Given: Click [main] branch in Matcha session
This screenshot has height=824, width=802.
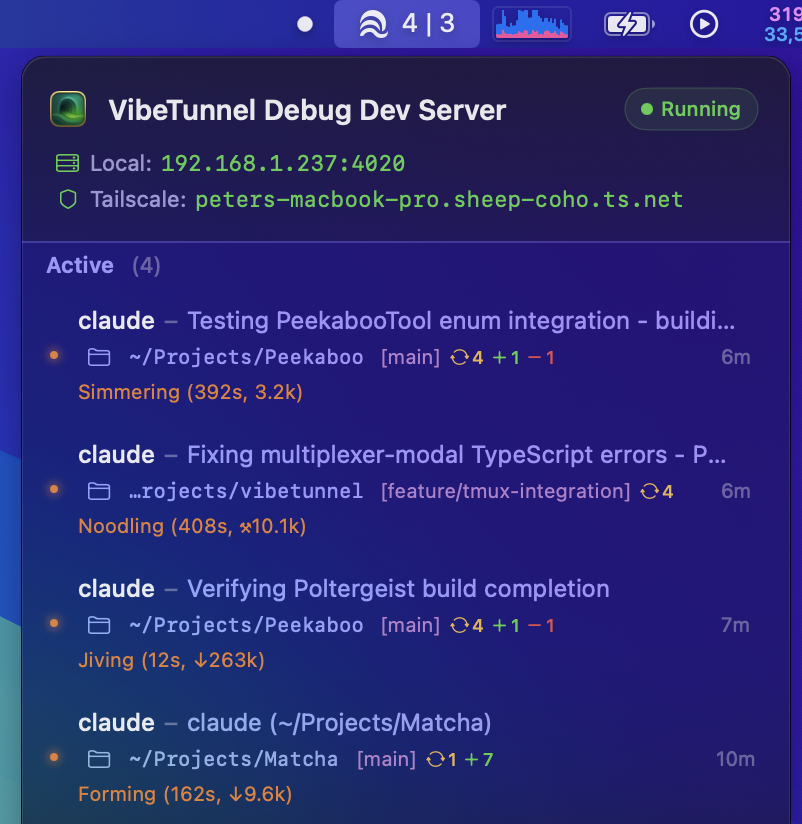Looking at the screenshot, I should (386, 759).
